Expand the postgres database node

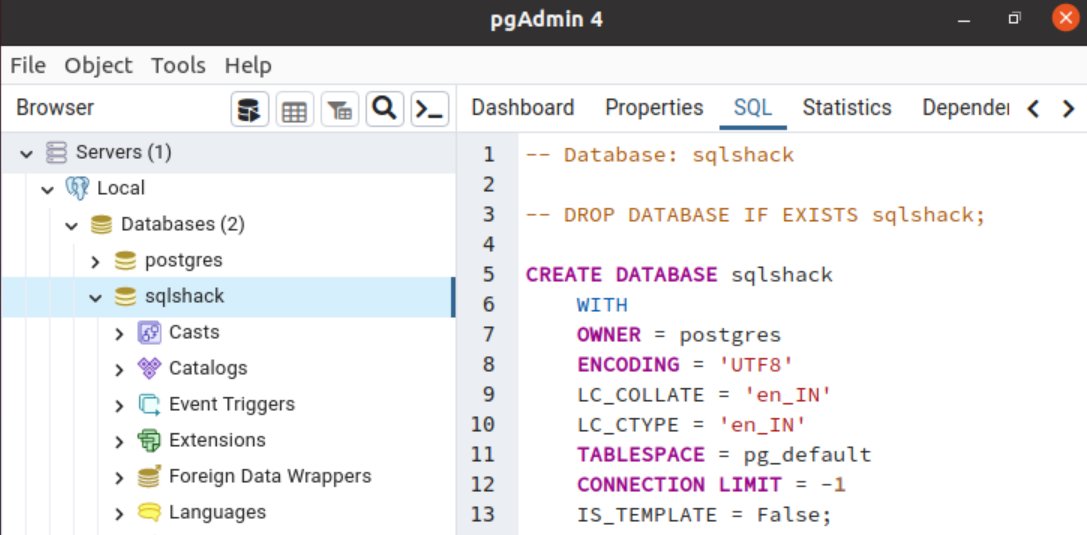96,261
